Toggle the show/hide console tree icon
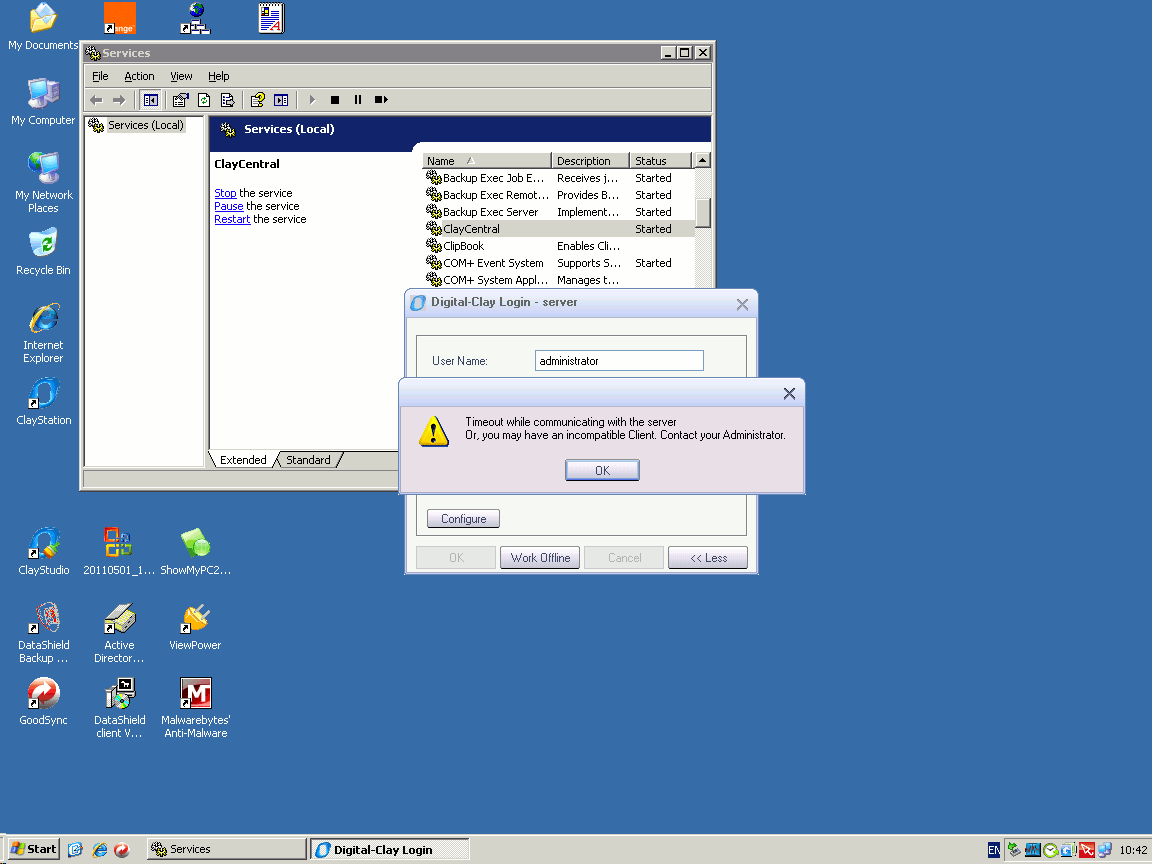The width and height of the screenshot is (1152, 864). [x=151, y=100]
